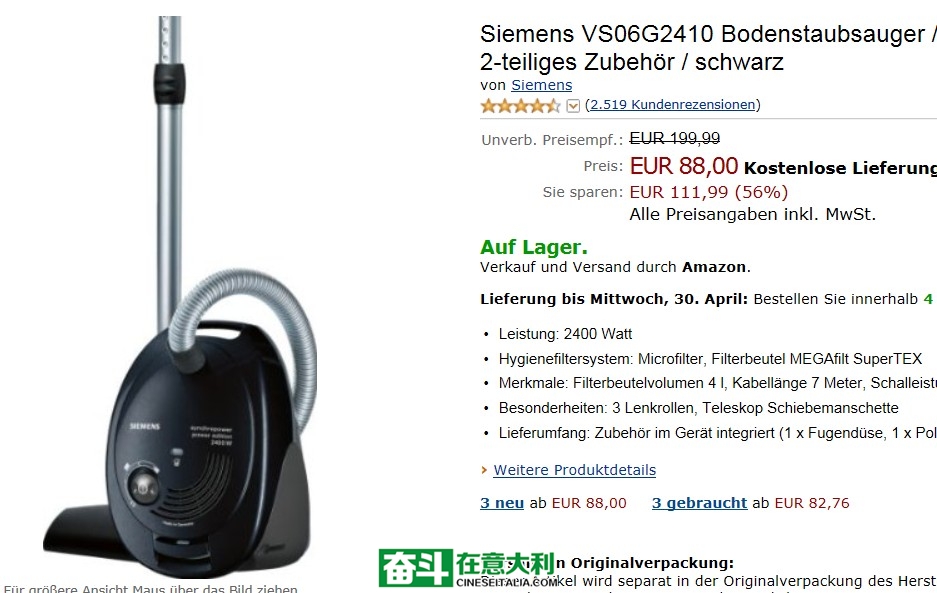This screenshot has width=937, height=593.
Task: Click the struck-through EUR 199,99 price
Action: coord(675,138)
